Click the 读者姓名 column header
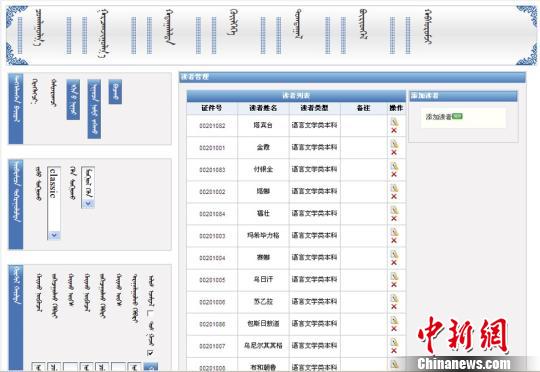The image size is (540, 372). 263,108
